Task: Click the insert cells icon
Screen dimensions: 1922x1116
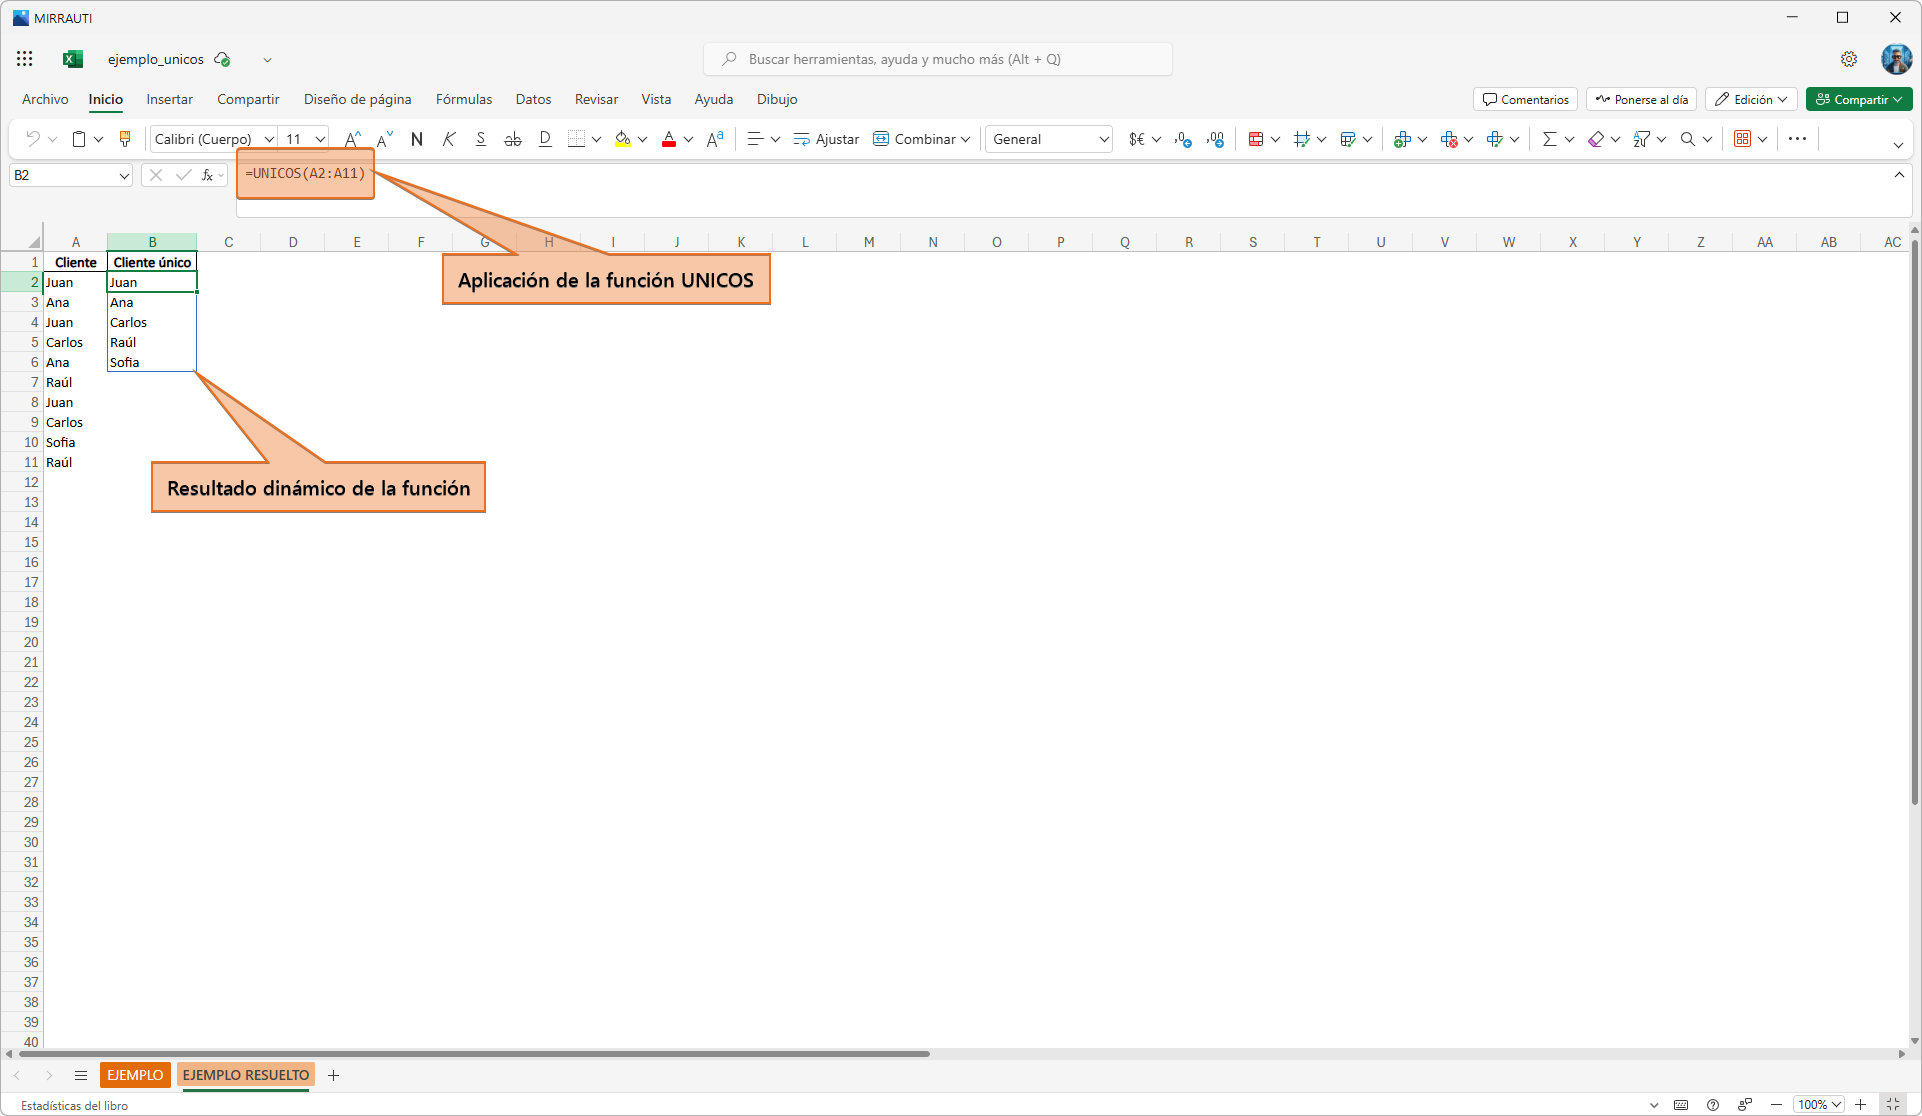Action: [1402, 139]
